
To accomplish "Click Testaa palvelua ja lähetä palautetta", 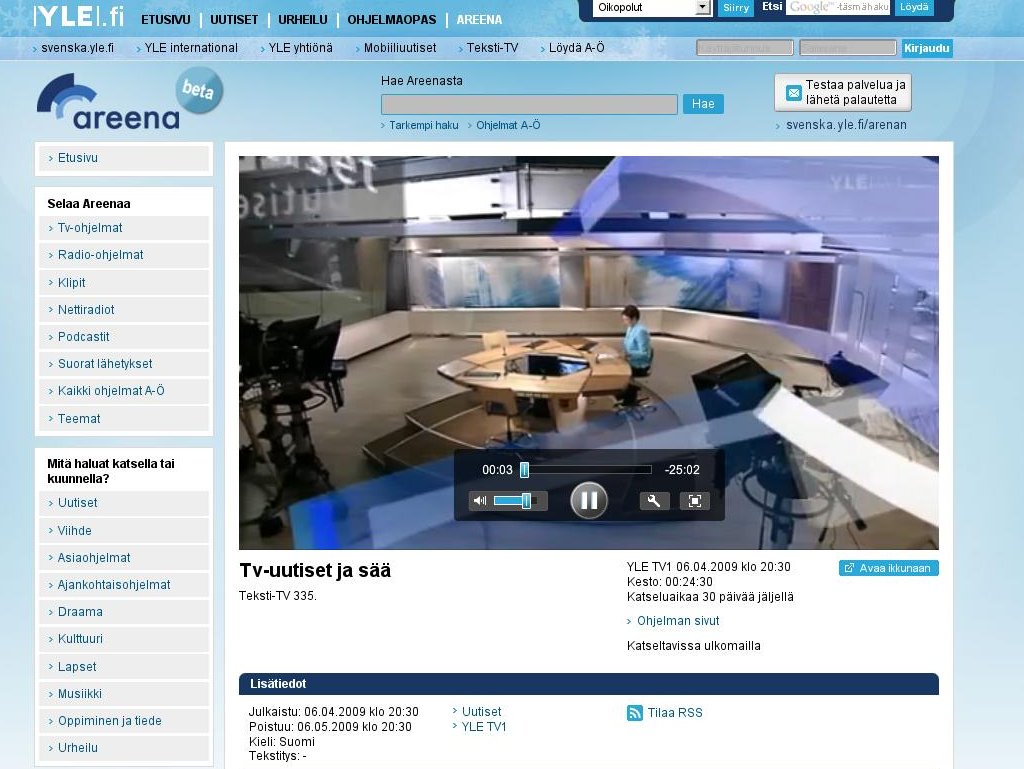I will pos(843,93).
